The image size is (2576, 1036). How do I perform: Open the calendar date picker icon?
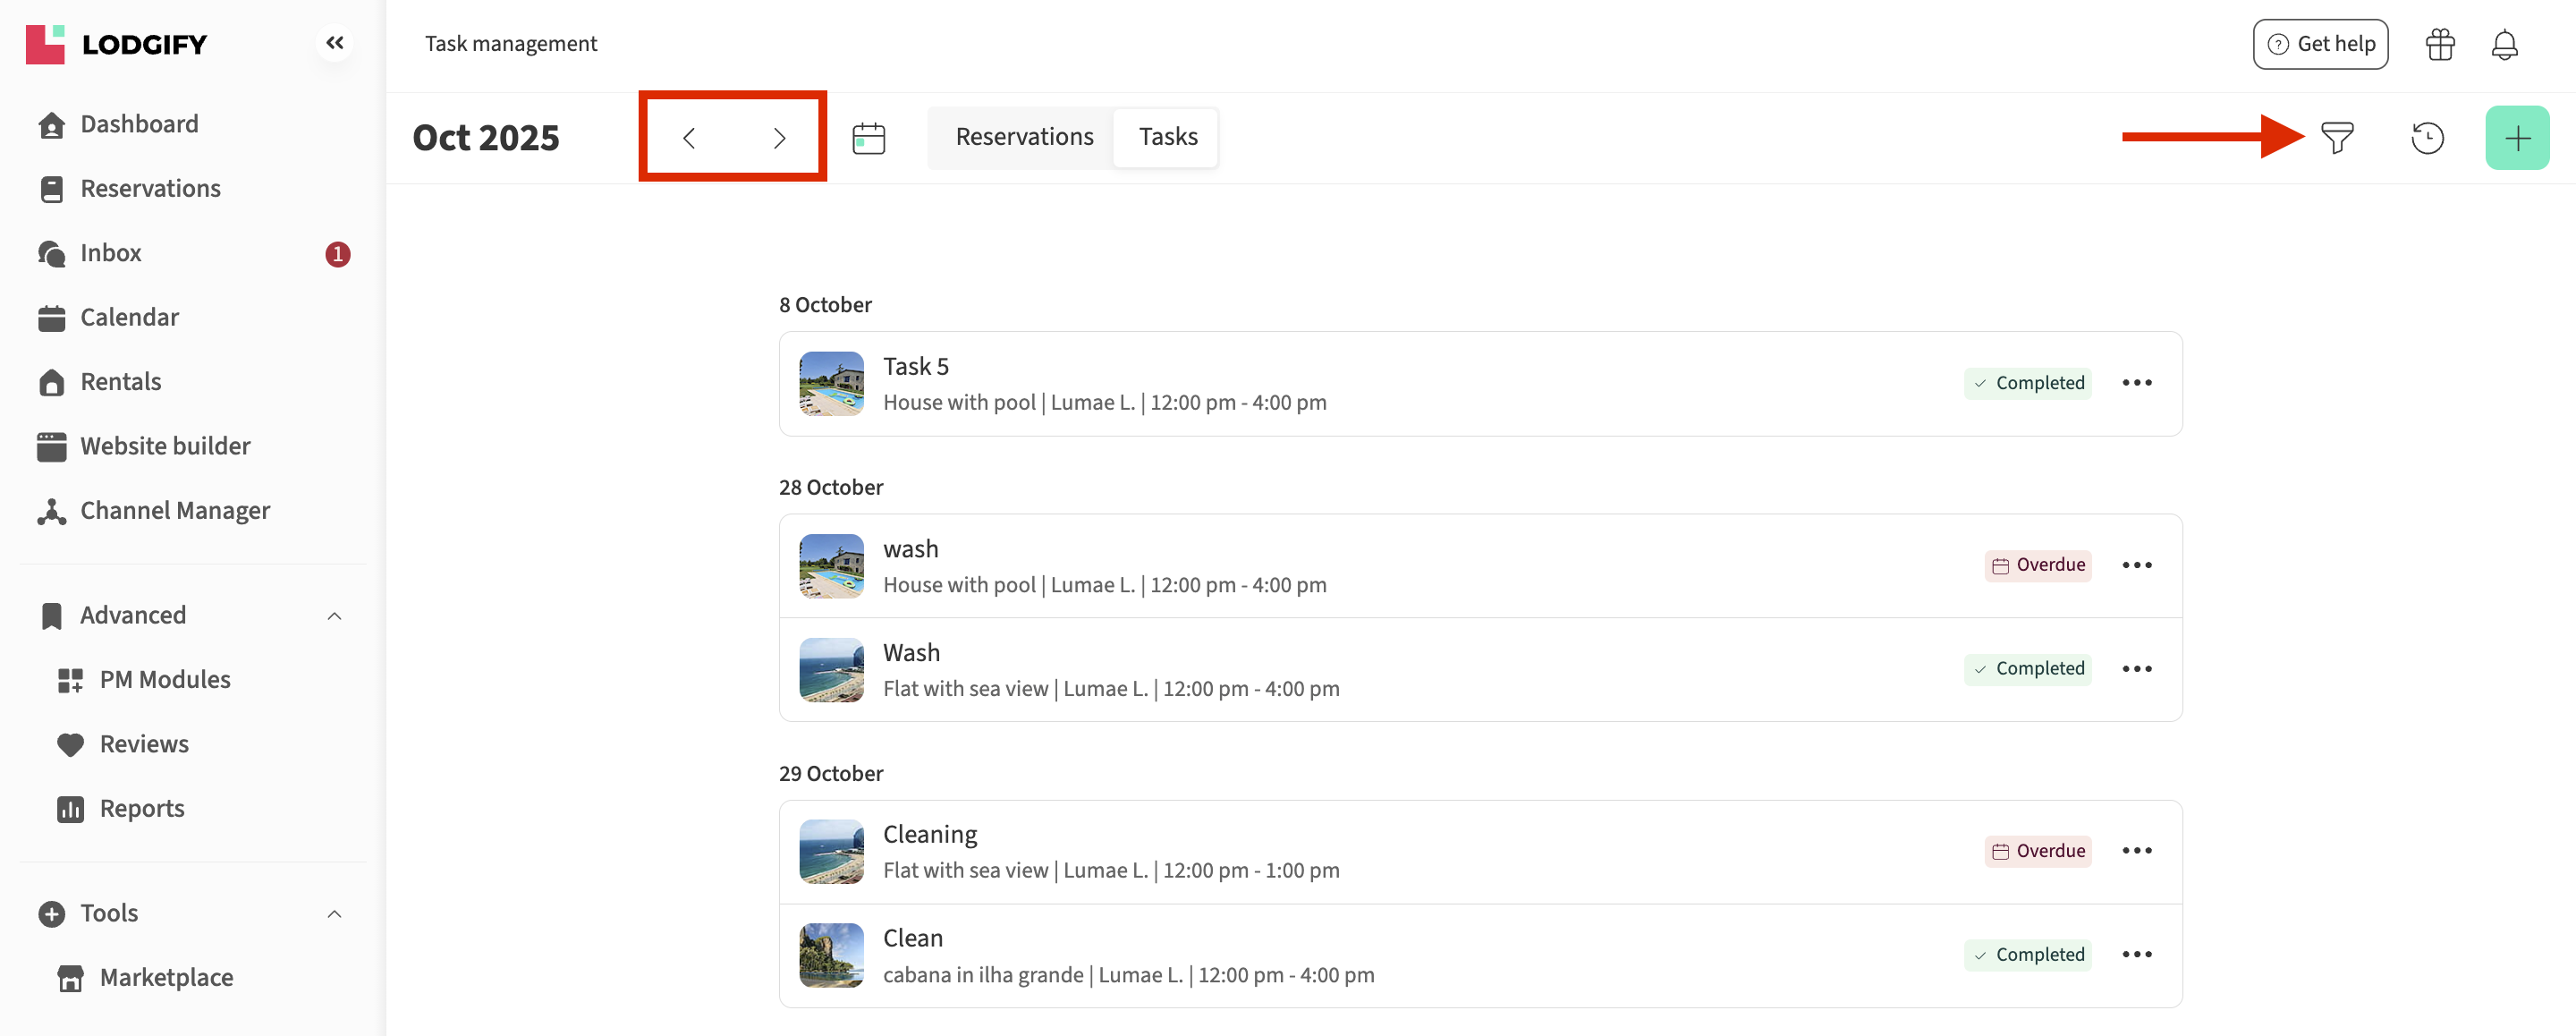click(x=868, y=138)
